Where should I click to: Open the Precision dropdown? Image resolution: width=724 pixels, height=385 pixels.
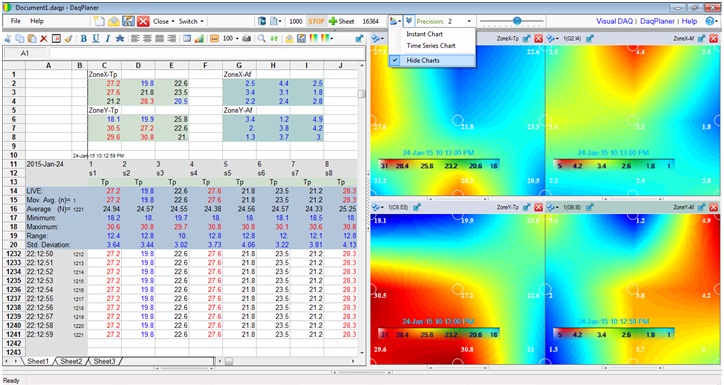tap(459, 21)
